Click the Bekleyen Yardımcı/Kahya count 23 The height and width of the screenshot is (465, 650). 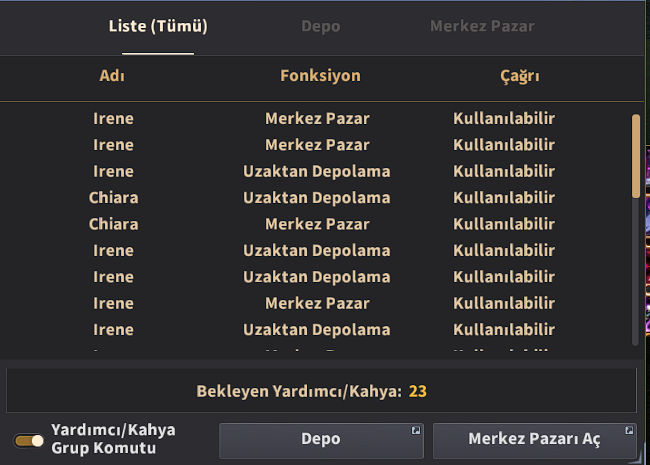tap(417, 391)
